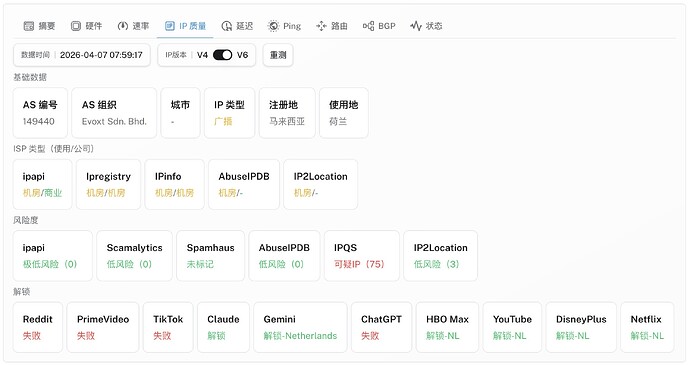Click the BGP network icon
The width and height of the screenshot is (690, 365).
point(368,26)
